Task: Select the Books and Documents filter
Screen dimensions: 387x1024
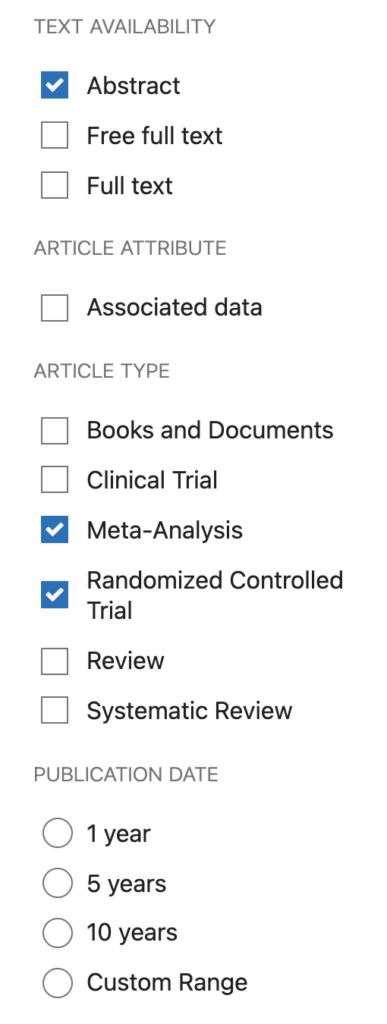Action: coord(54,430)
